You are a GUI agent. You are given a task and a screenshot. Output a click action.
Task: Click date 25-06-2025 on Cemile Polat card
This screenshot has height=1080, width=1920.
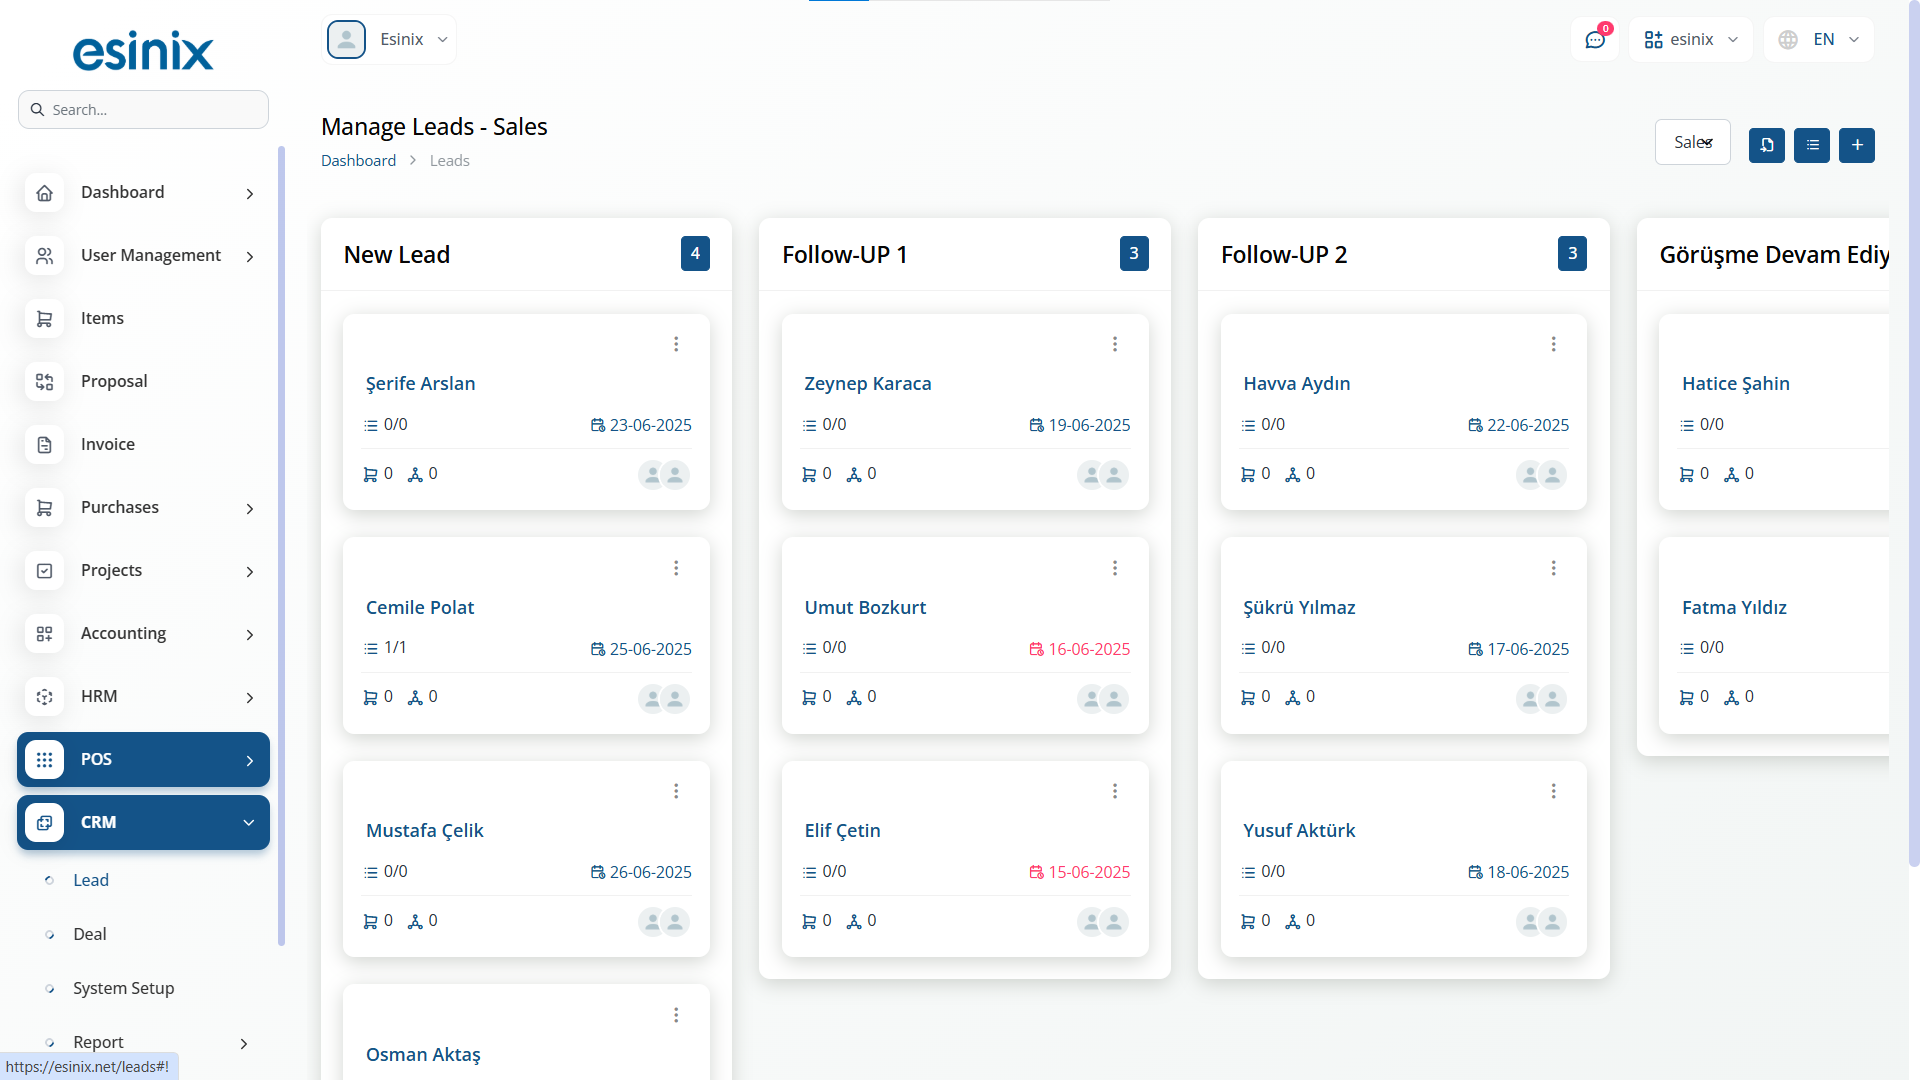[x=641, y=649]
